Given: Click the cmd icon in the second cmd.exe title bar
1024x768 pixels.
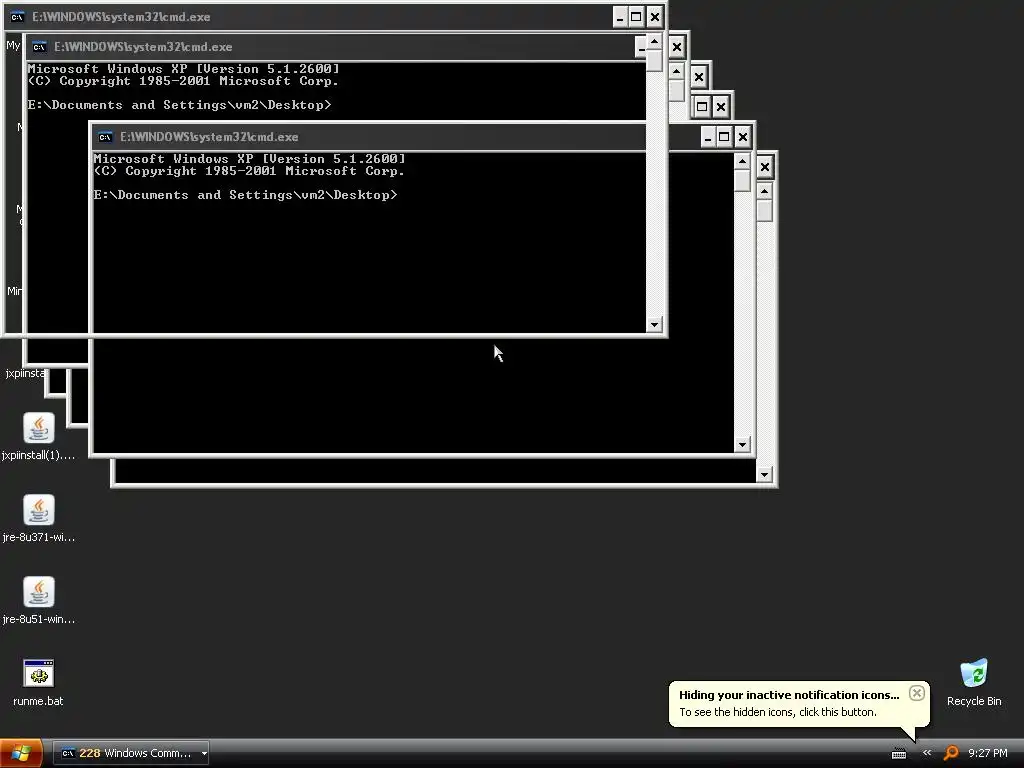Looking at the screenshot, I should [x=39, y=47].
